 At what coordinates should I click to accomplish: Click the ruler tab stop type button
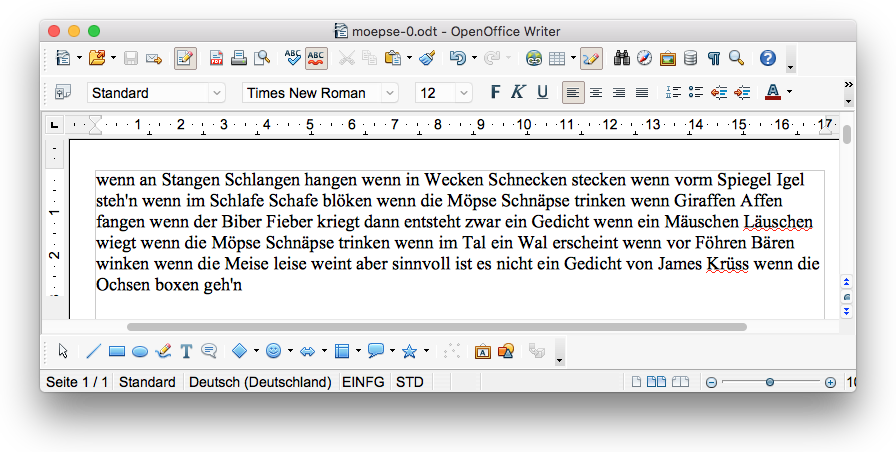point(54,125)
